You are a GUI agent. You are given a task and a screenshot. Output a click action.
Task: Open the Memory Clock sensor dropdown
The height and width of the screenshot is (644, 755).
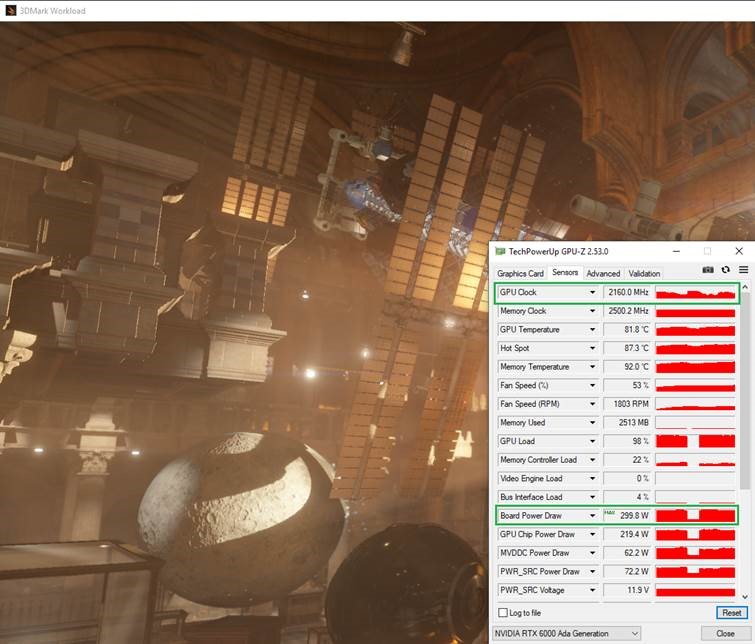click(x=592, y=311)
